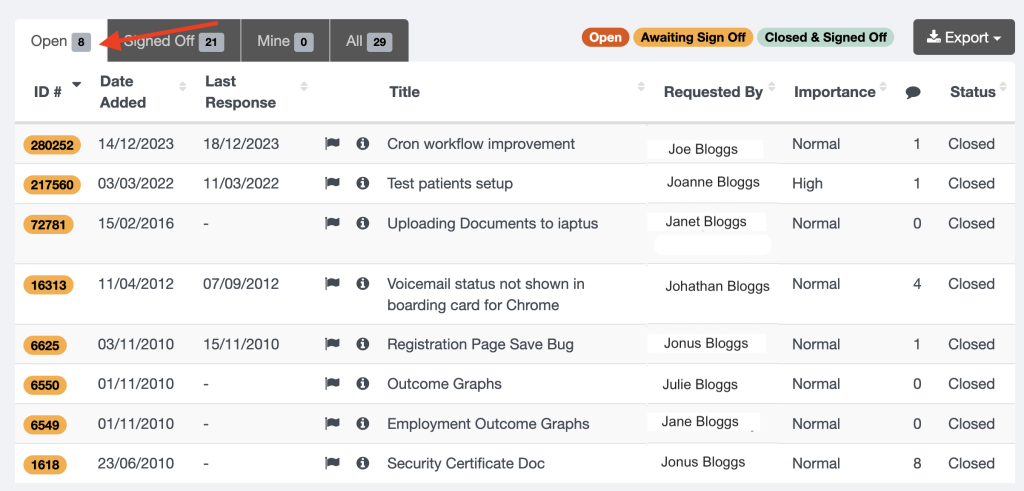Sort by comments bubble column header
The width and height of the screenshot is (1024, 491).
[912, 92]
